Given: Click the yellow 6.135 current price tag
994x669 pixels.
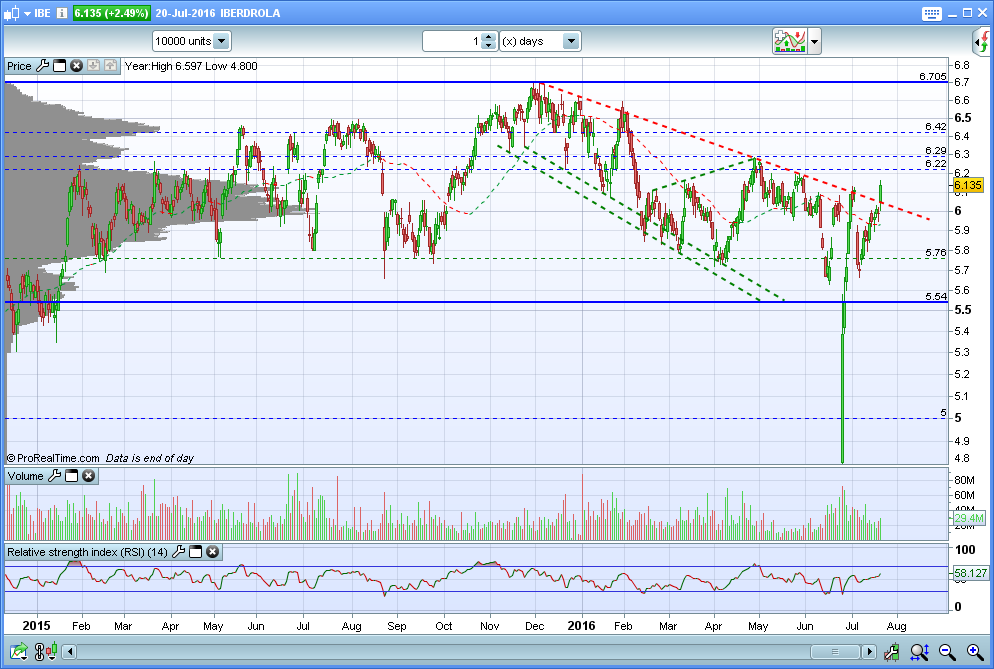Looking at the screenshot, I should click(x=968, y=185).
